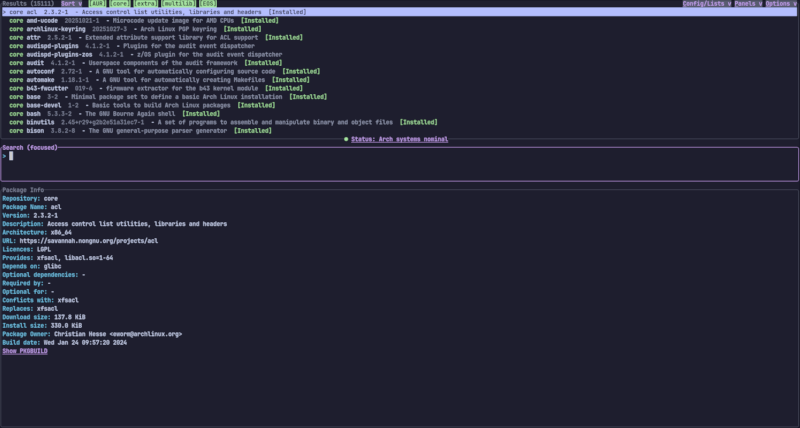Open the Options dropdown menu

[x=782, y=4]
